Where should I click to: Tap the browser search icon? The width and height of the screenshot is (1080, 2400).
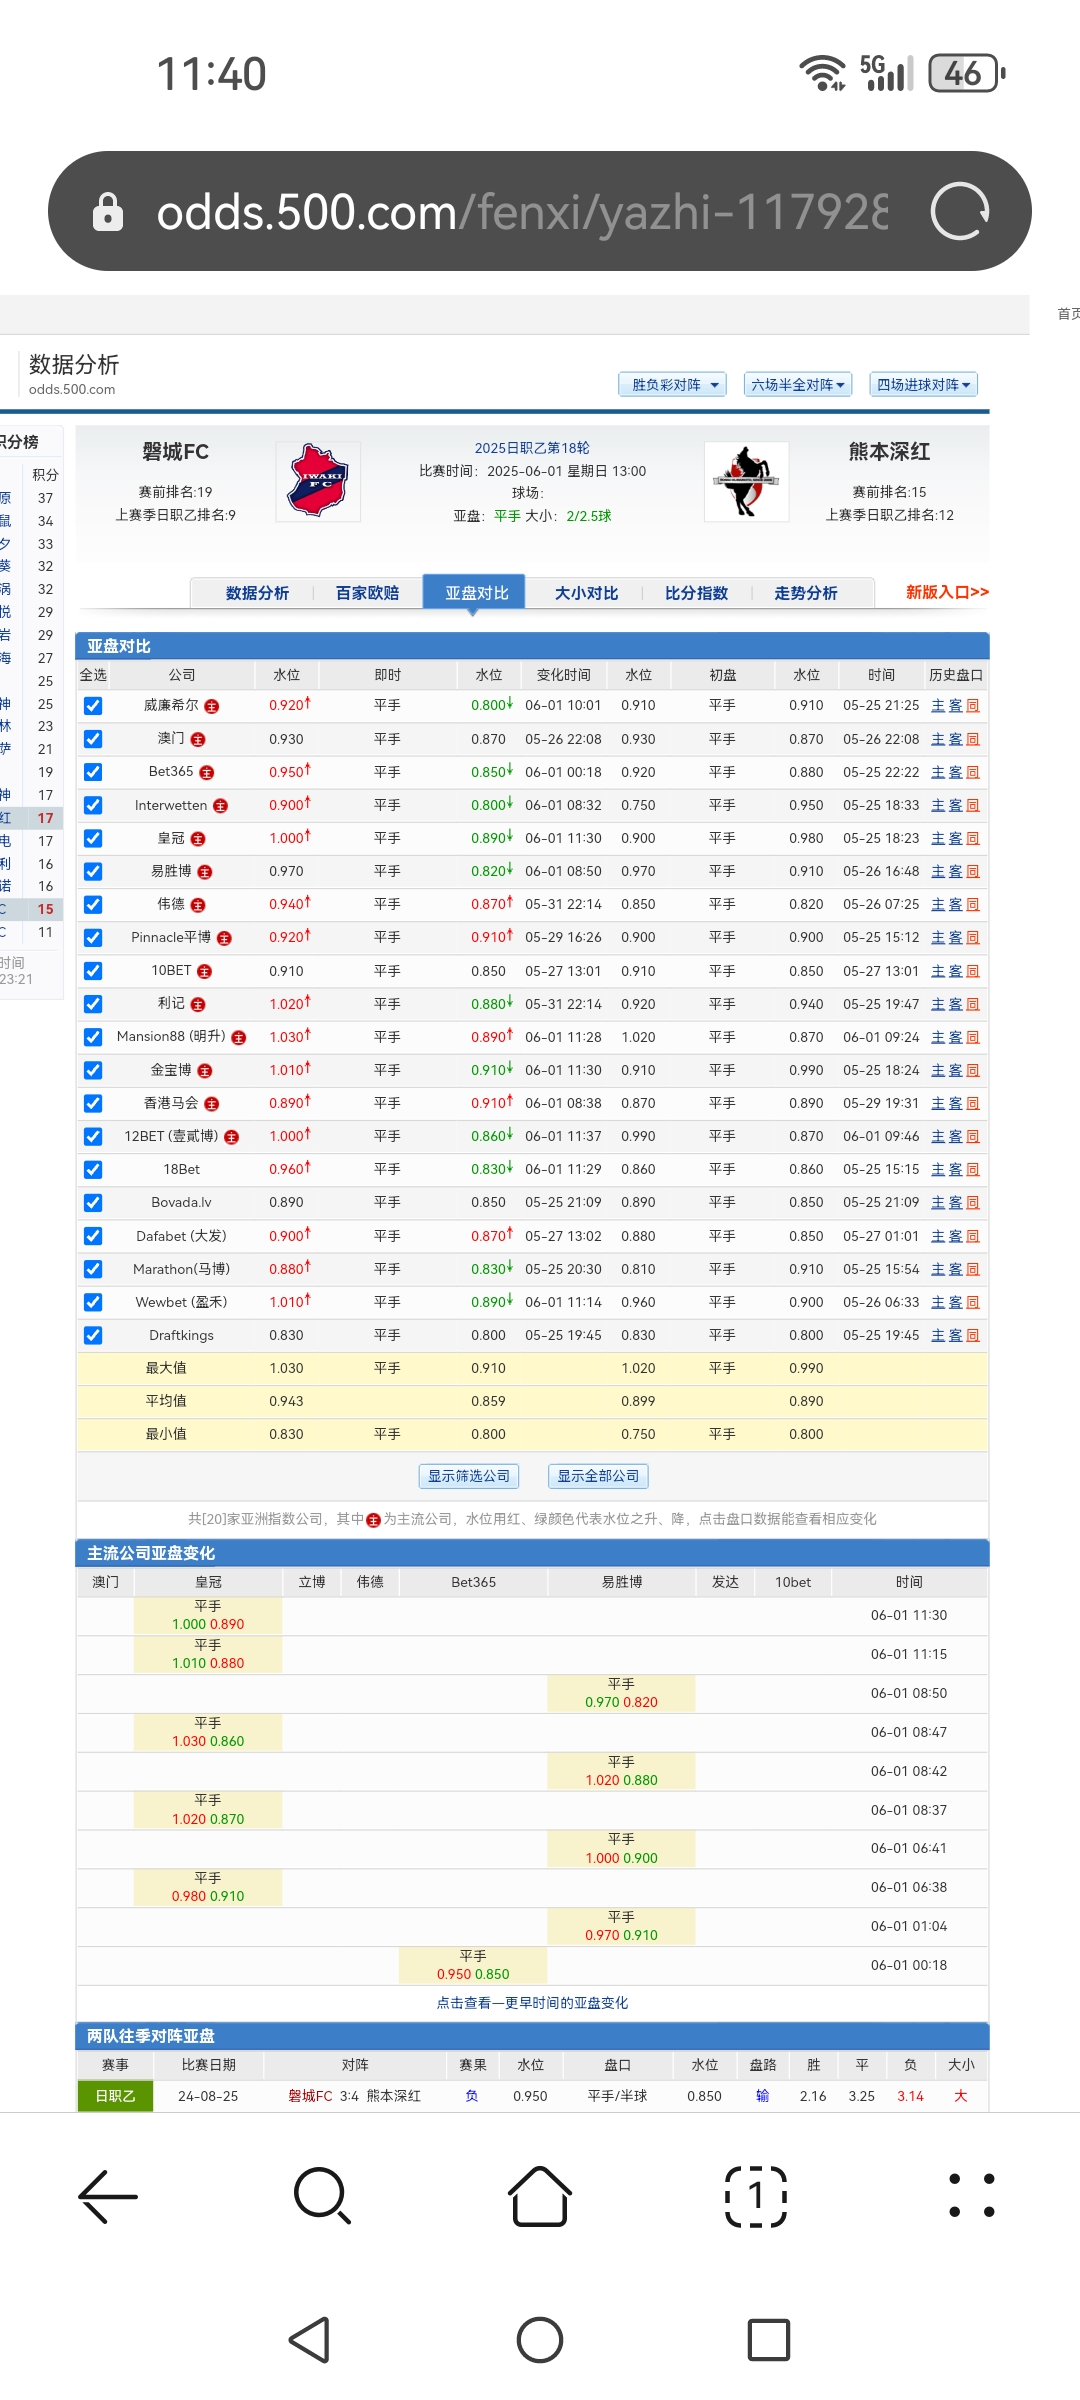click(x=323, y=2196)
